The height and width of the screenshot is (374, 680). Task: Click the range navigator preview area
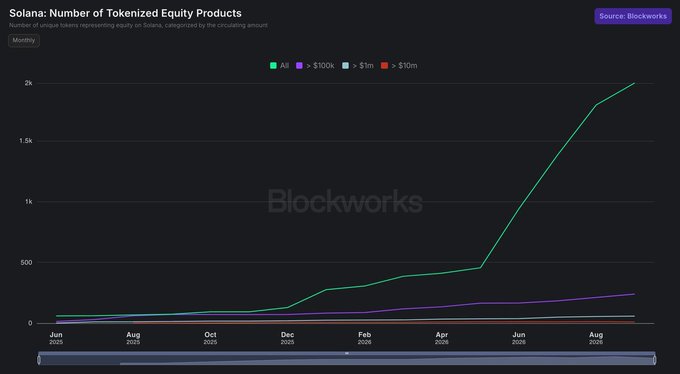point(347,360)
